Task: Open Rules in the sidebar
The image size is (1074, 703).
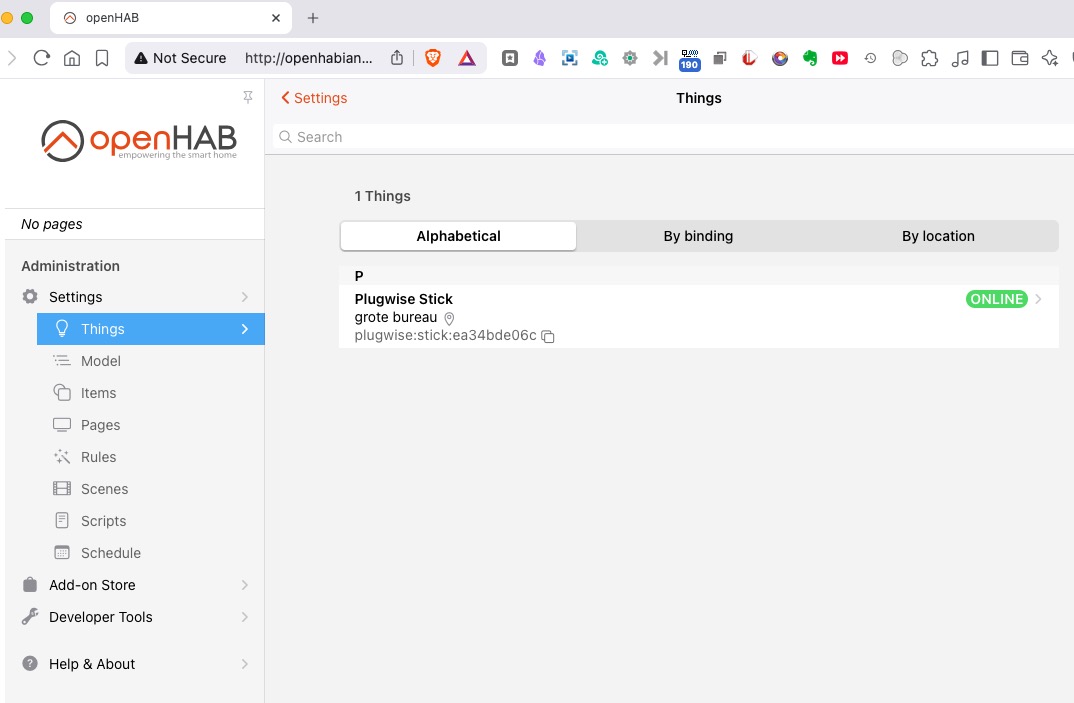Action: 151,457
